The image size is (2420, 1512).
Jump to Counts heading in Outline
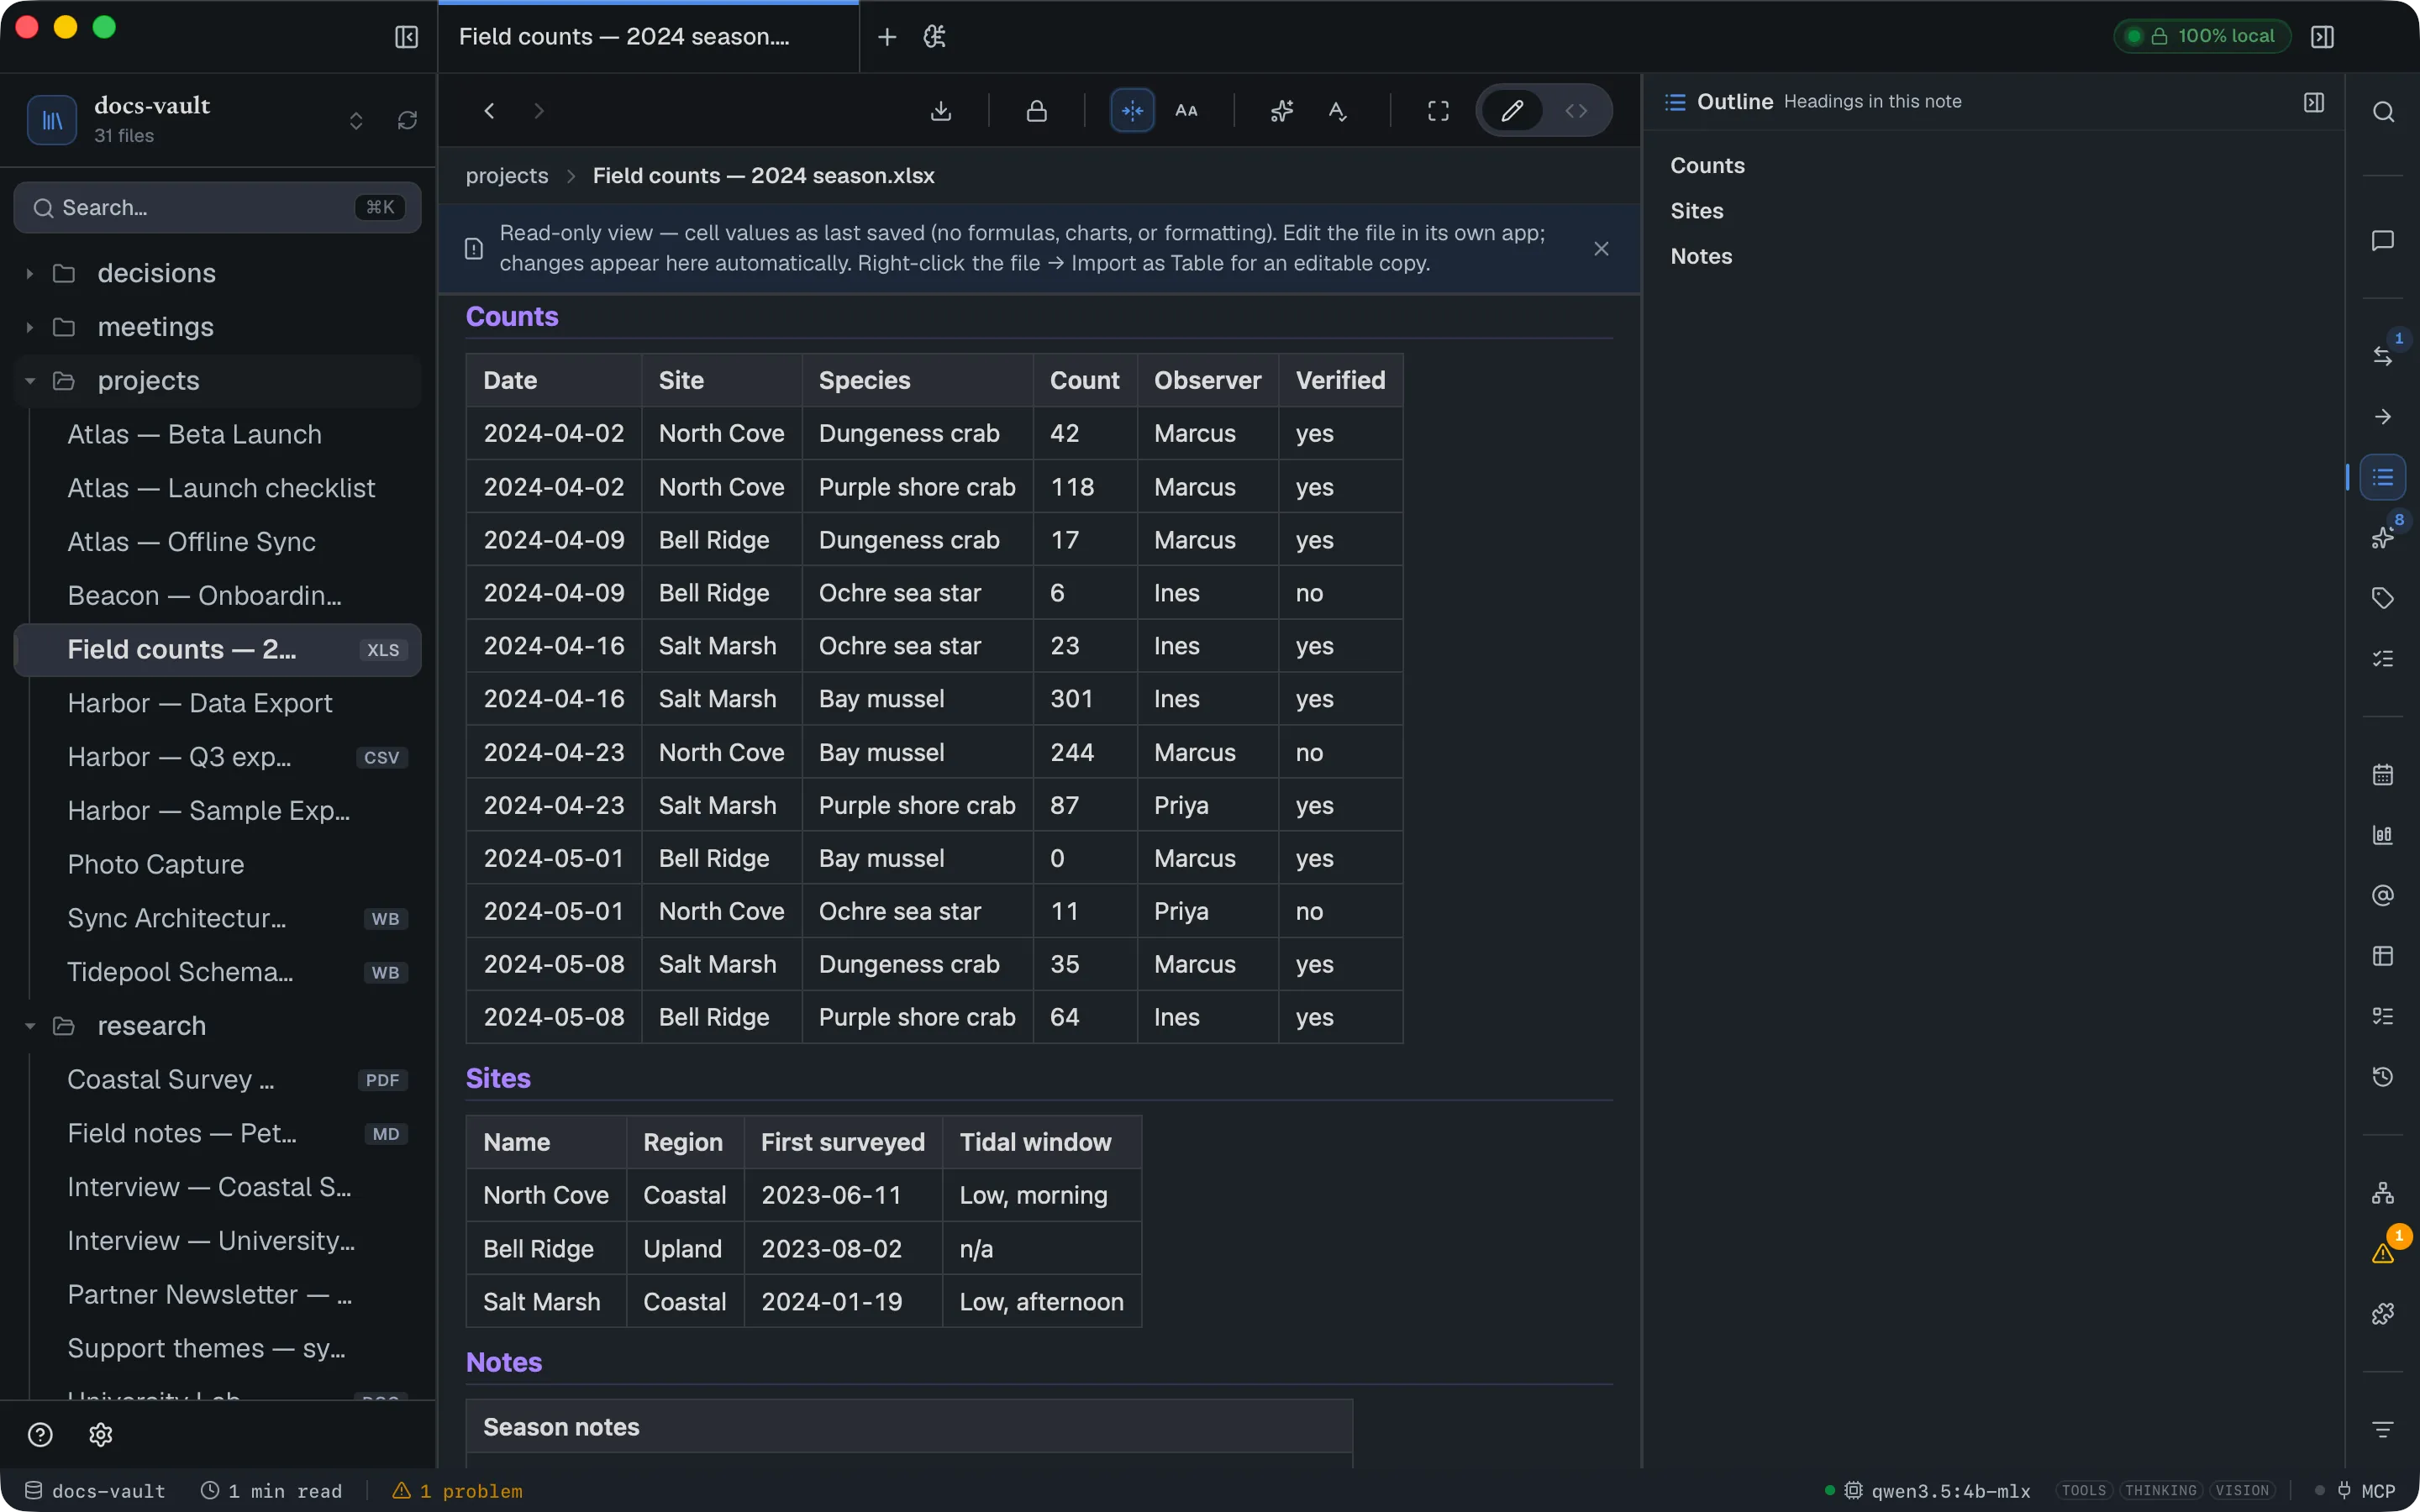pyautogui.click(x=1707, y=166)
